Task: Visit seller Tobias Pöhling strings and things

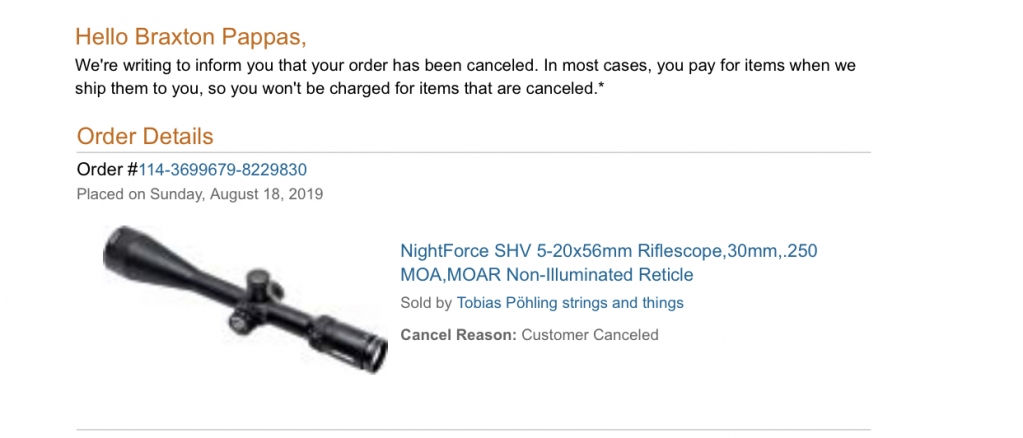Action: (x=570, y=303)
